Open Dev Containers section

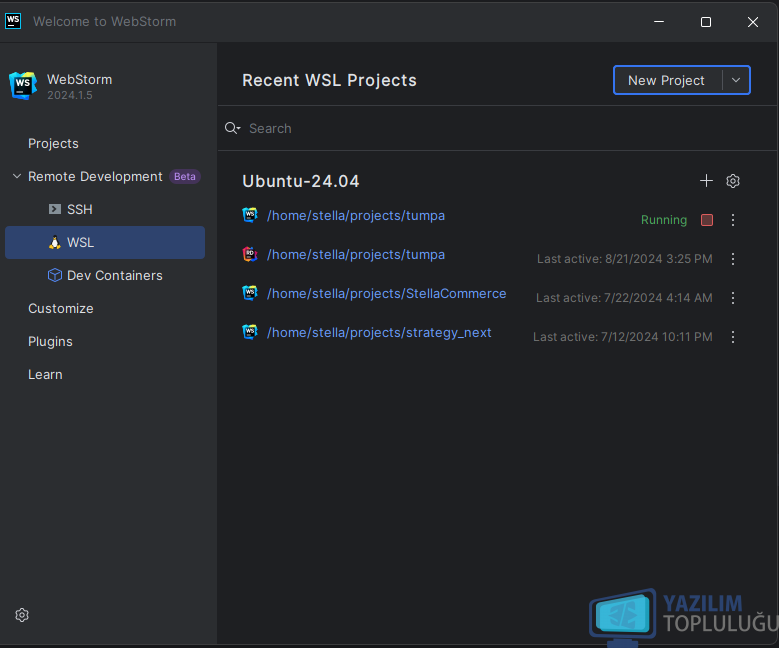pyautogui.click(x=114, y=275)
